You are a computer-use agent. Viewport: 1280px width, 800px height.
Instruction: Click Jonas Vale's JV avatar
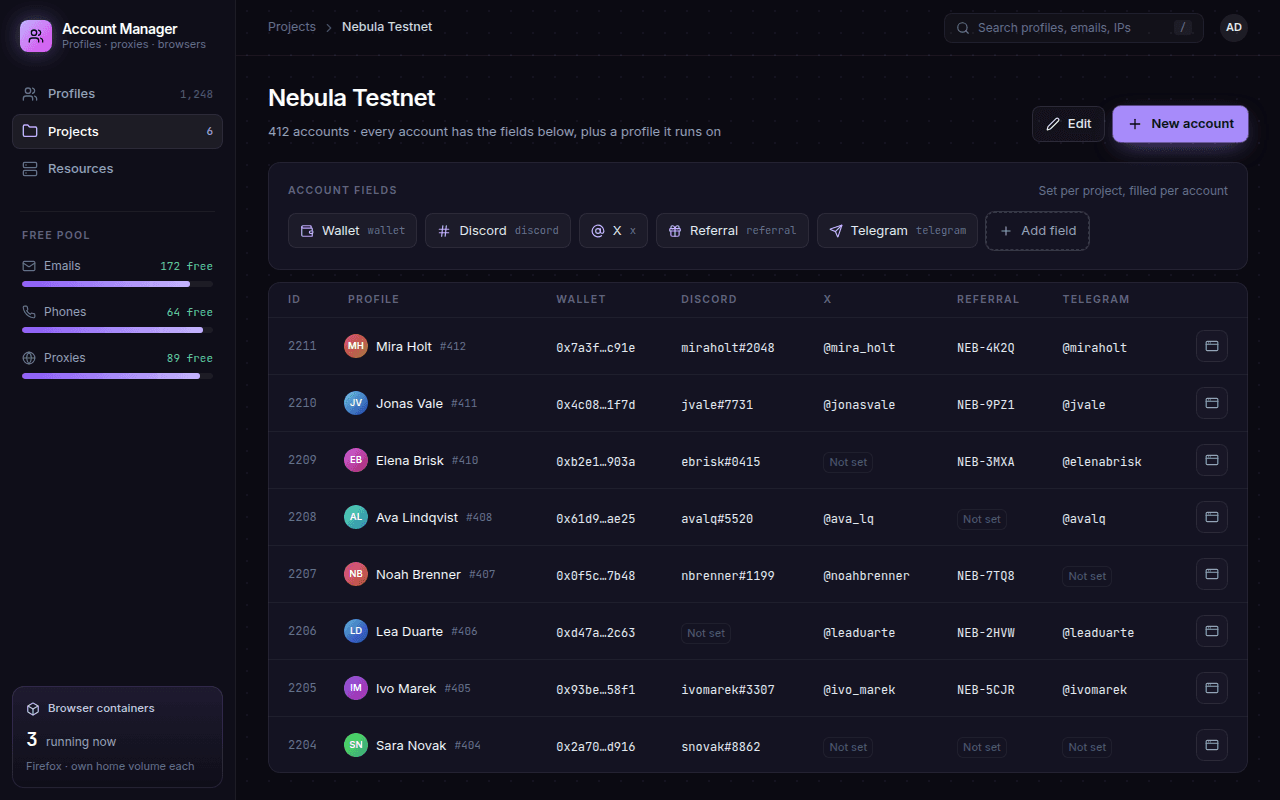(x=356, y=403)
